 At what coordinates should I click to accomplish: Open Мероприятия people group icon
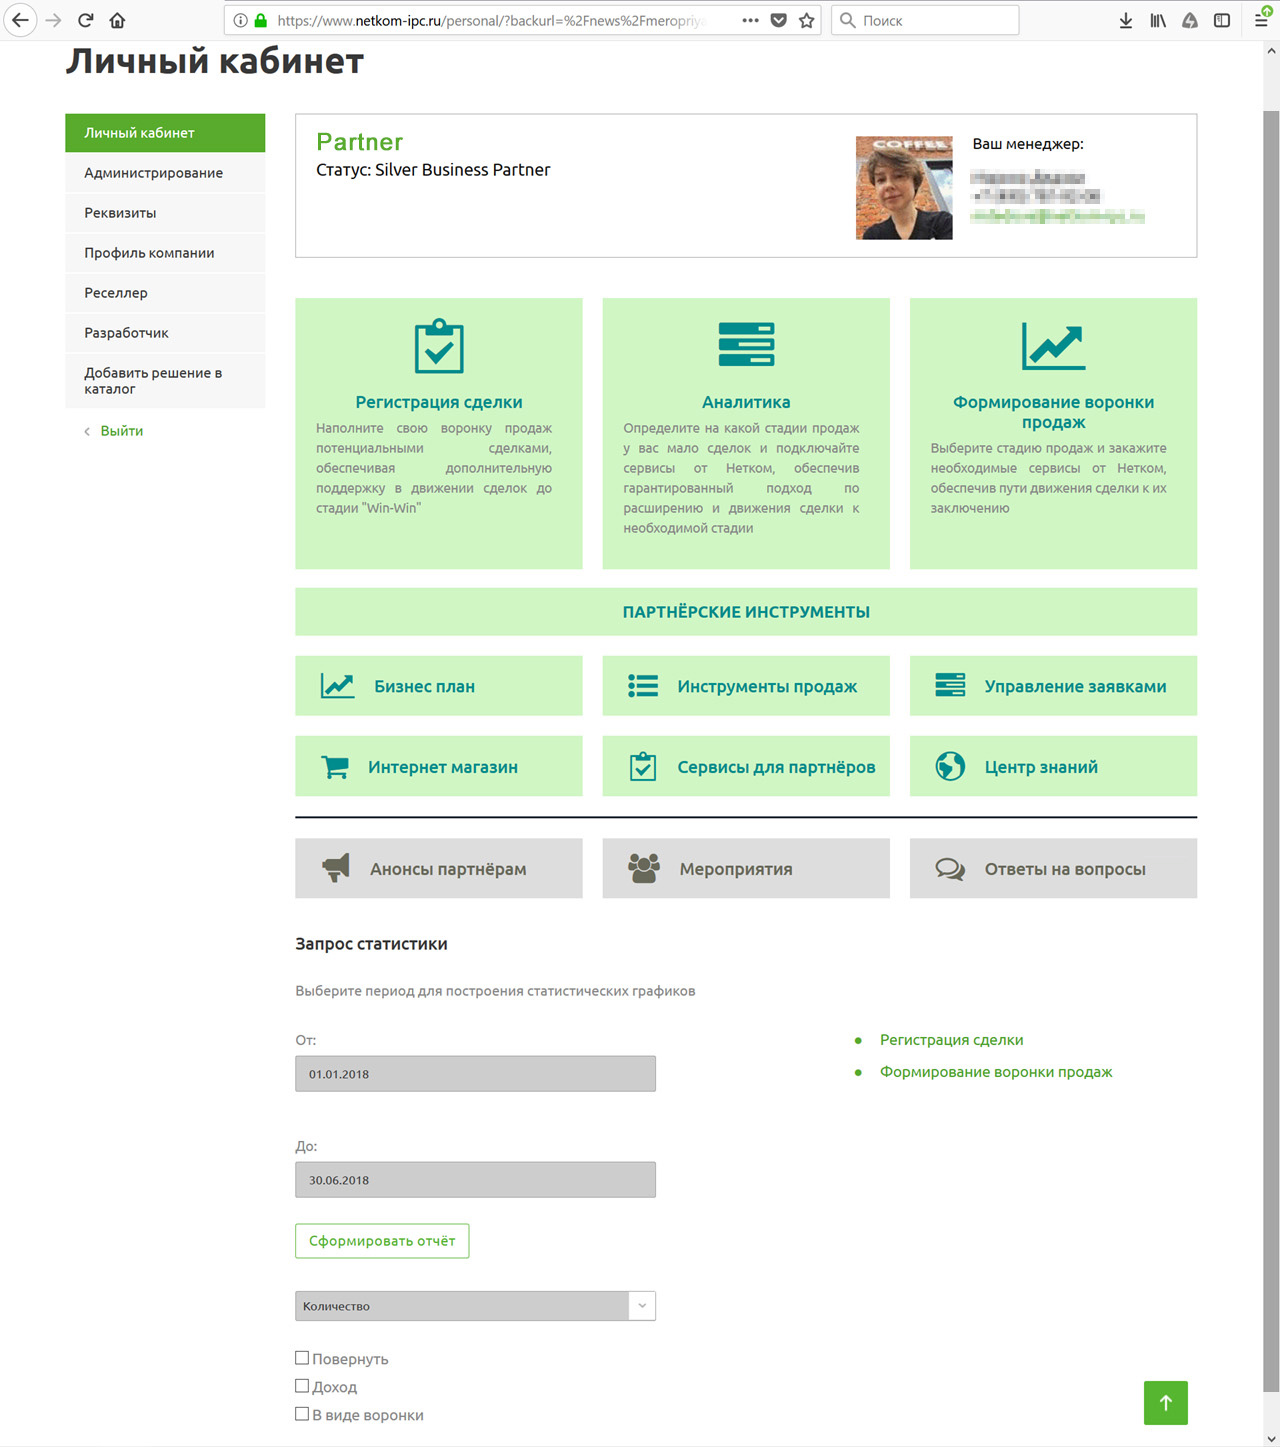point(644,868)
